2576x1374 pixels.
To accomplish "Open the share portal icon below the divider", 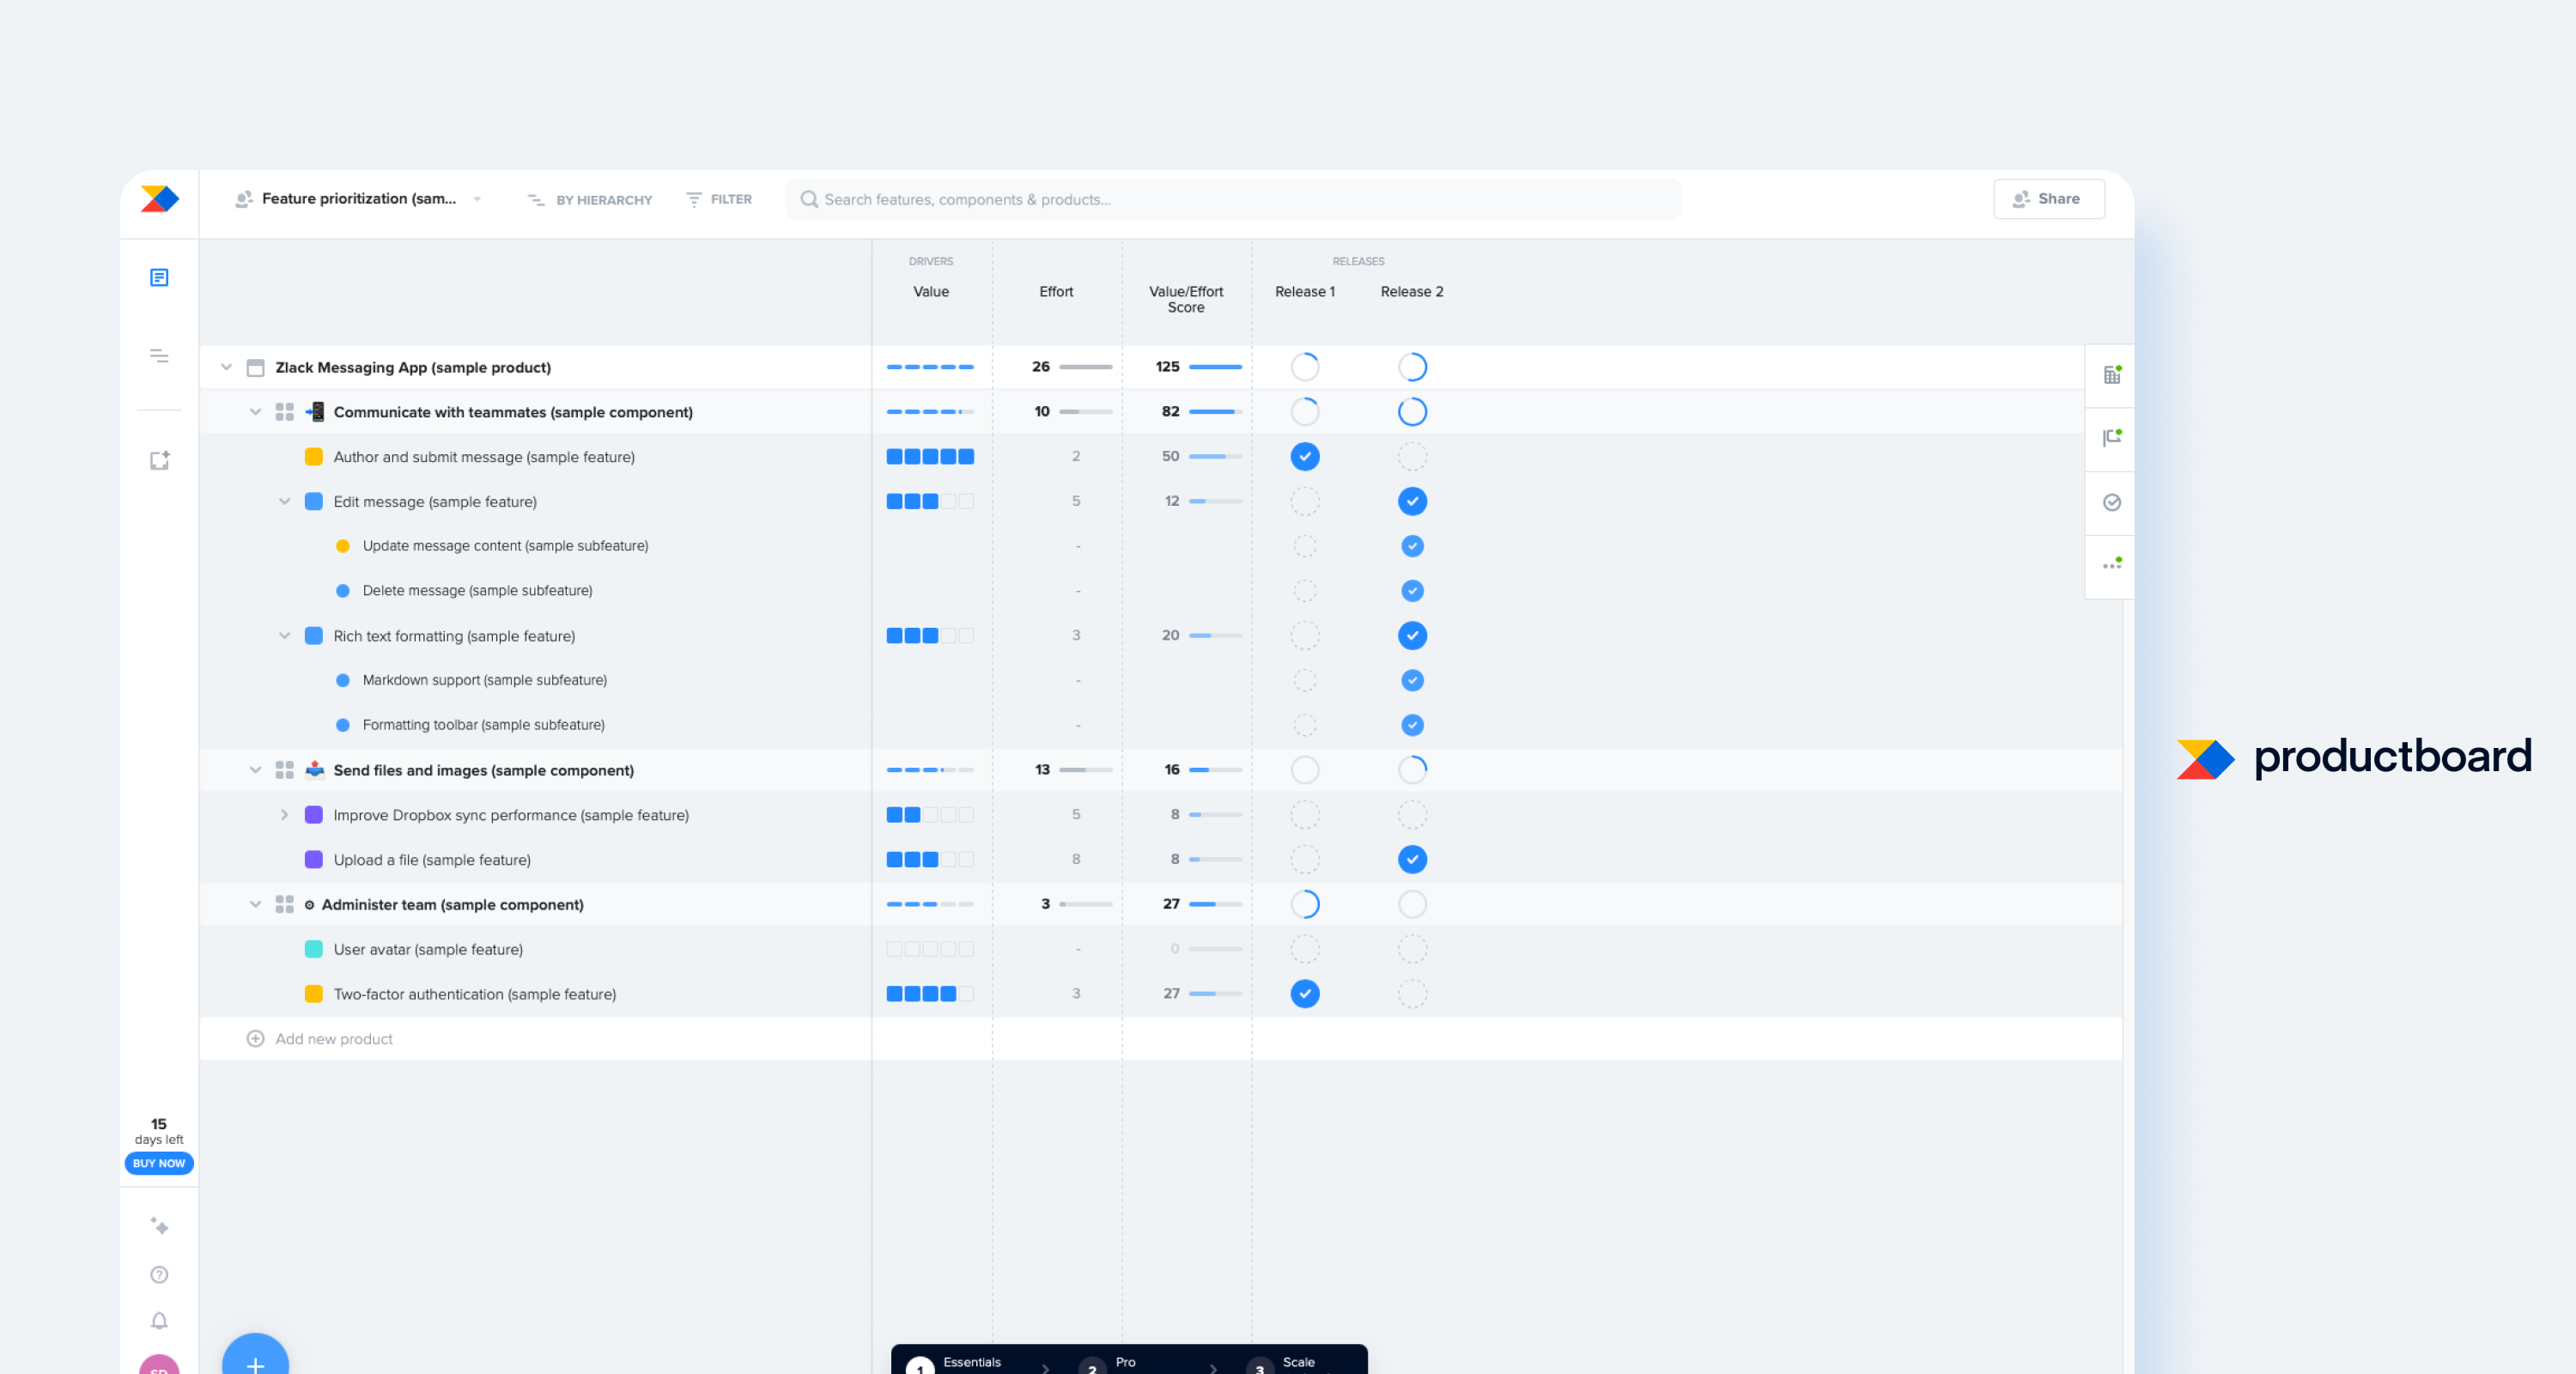I will pos(159,461).
